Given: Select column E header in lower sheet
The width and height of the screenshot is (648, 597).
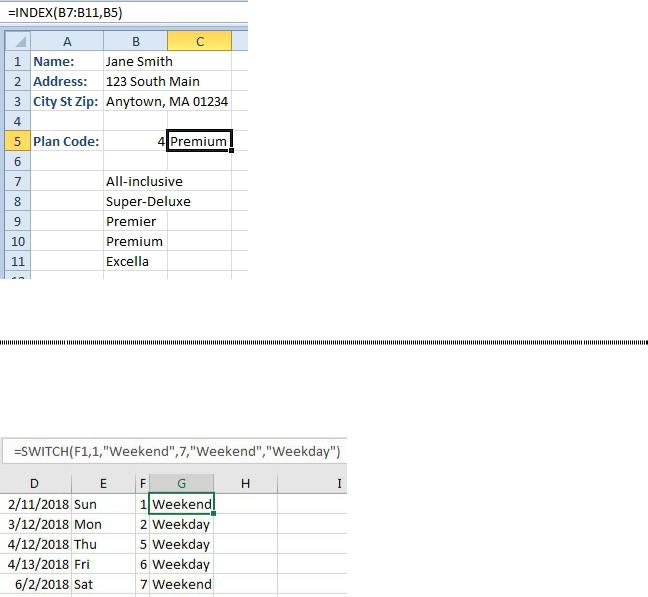Looking at the screenshot, I should click(103, 483).
